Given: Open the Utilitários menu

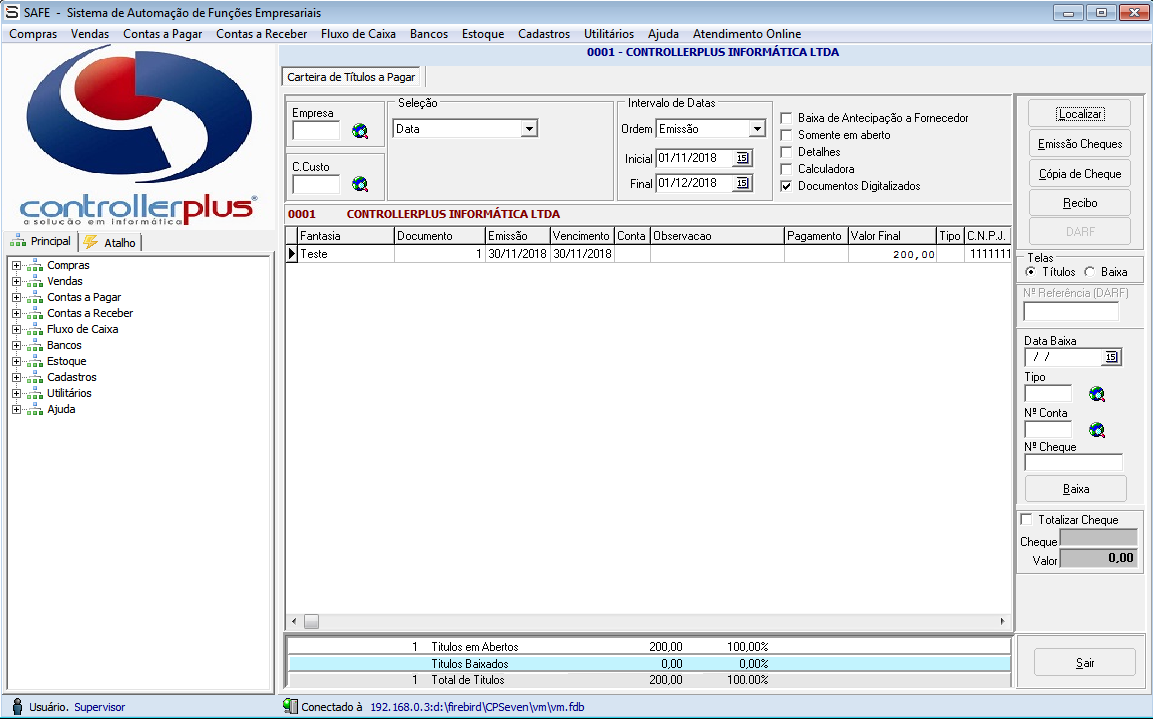Looking at the screenshot, I should click(608, 34).
